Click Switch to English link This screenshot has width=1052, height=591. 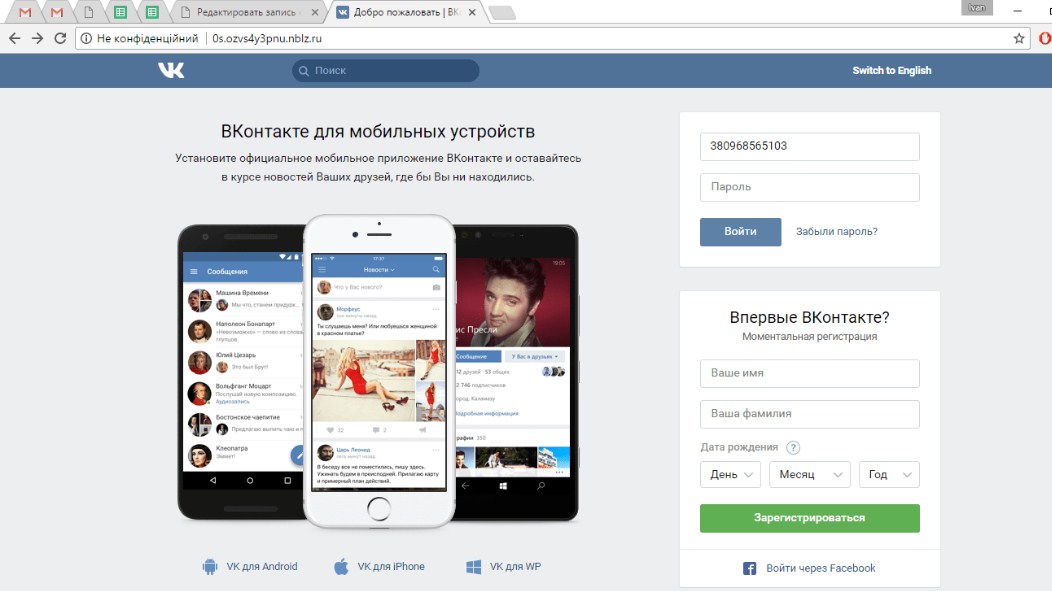pyautogui.click(x=891, y=71)
